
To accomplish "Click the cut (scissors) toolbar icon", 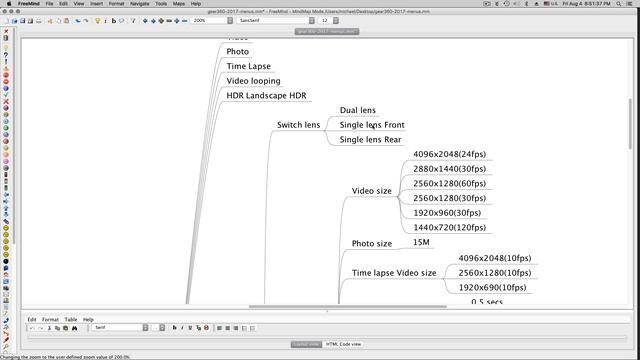I will [x=50, y=20].
